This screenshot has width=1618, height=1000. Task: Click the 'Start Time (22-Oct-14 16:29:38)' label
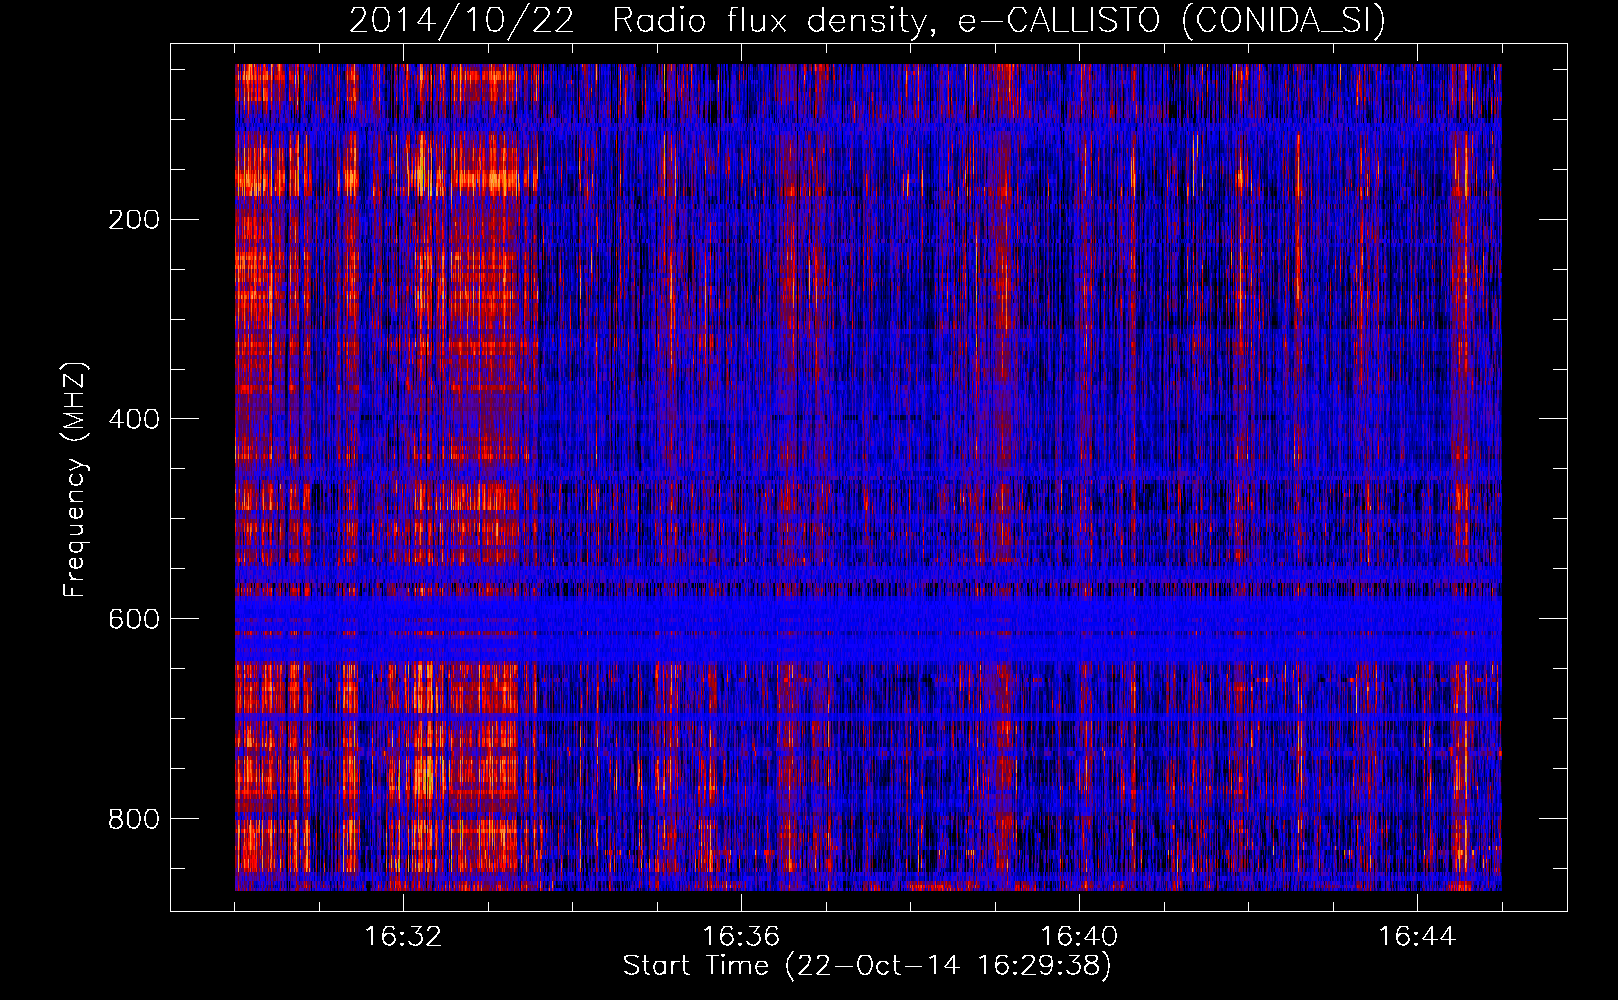point(867,966)
